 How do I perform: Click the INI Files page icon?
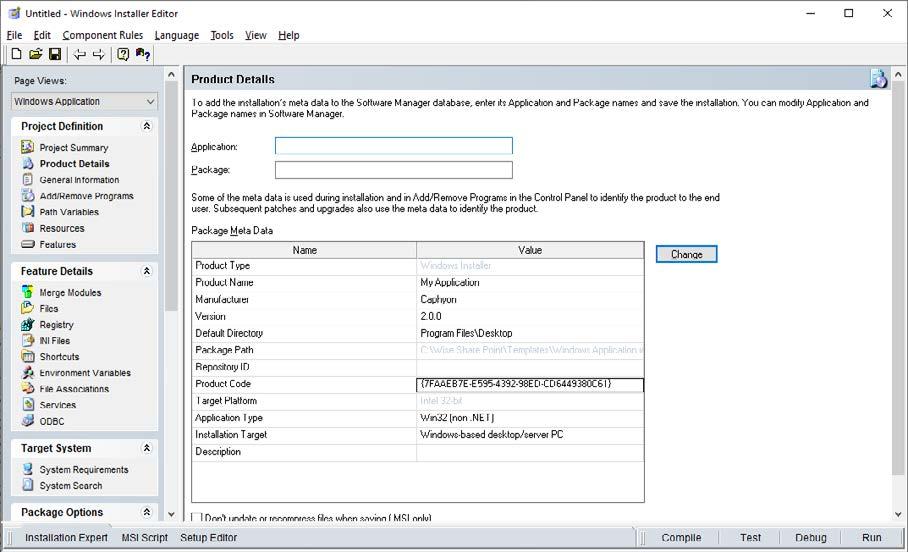pos(27,341)
